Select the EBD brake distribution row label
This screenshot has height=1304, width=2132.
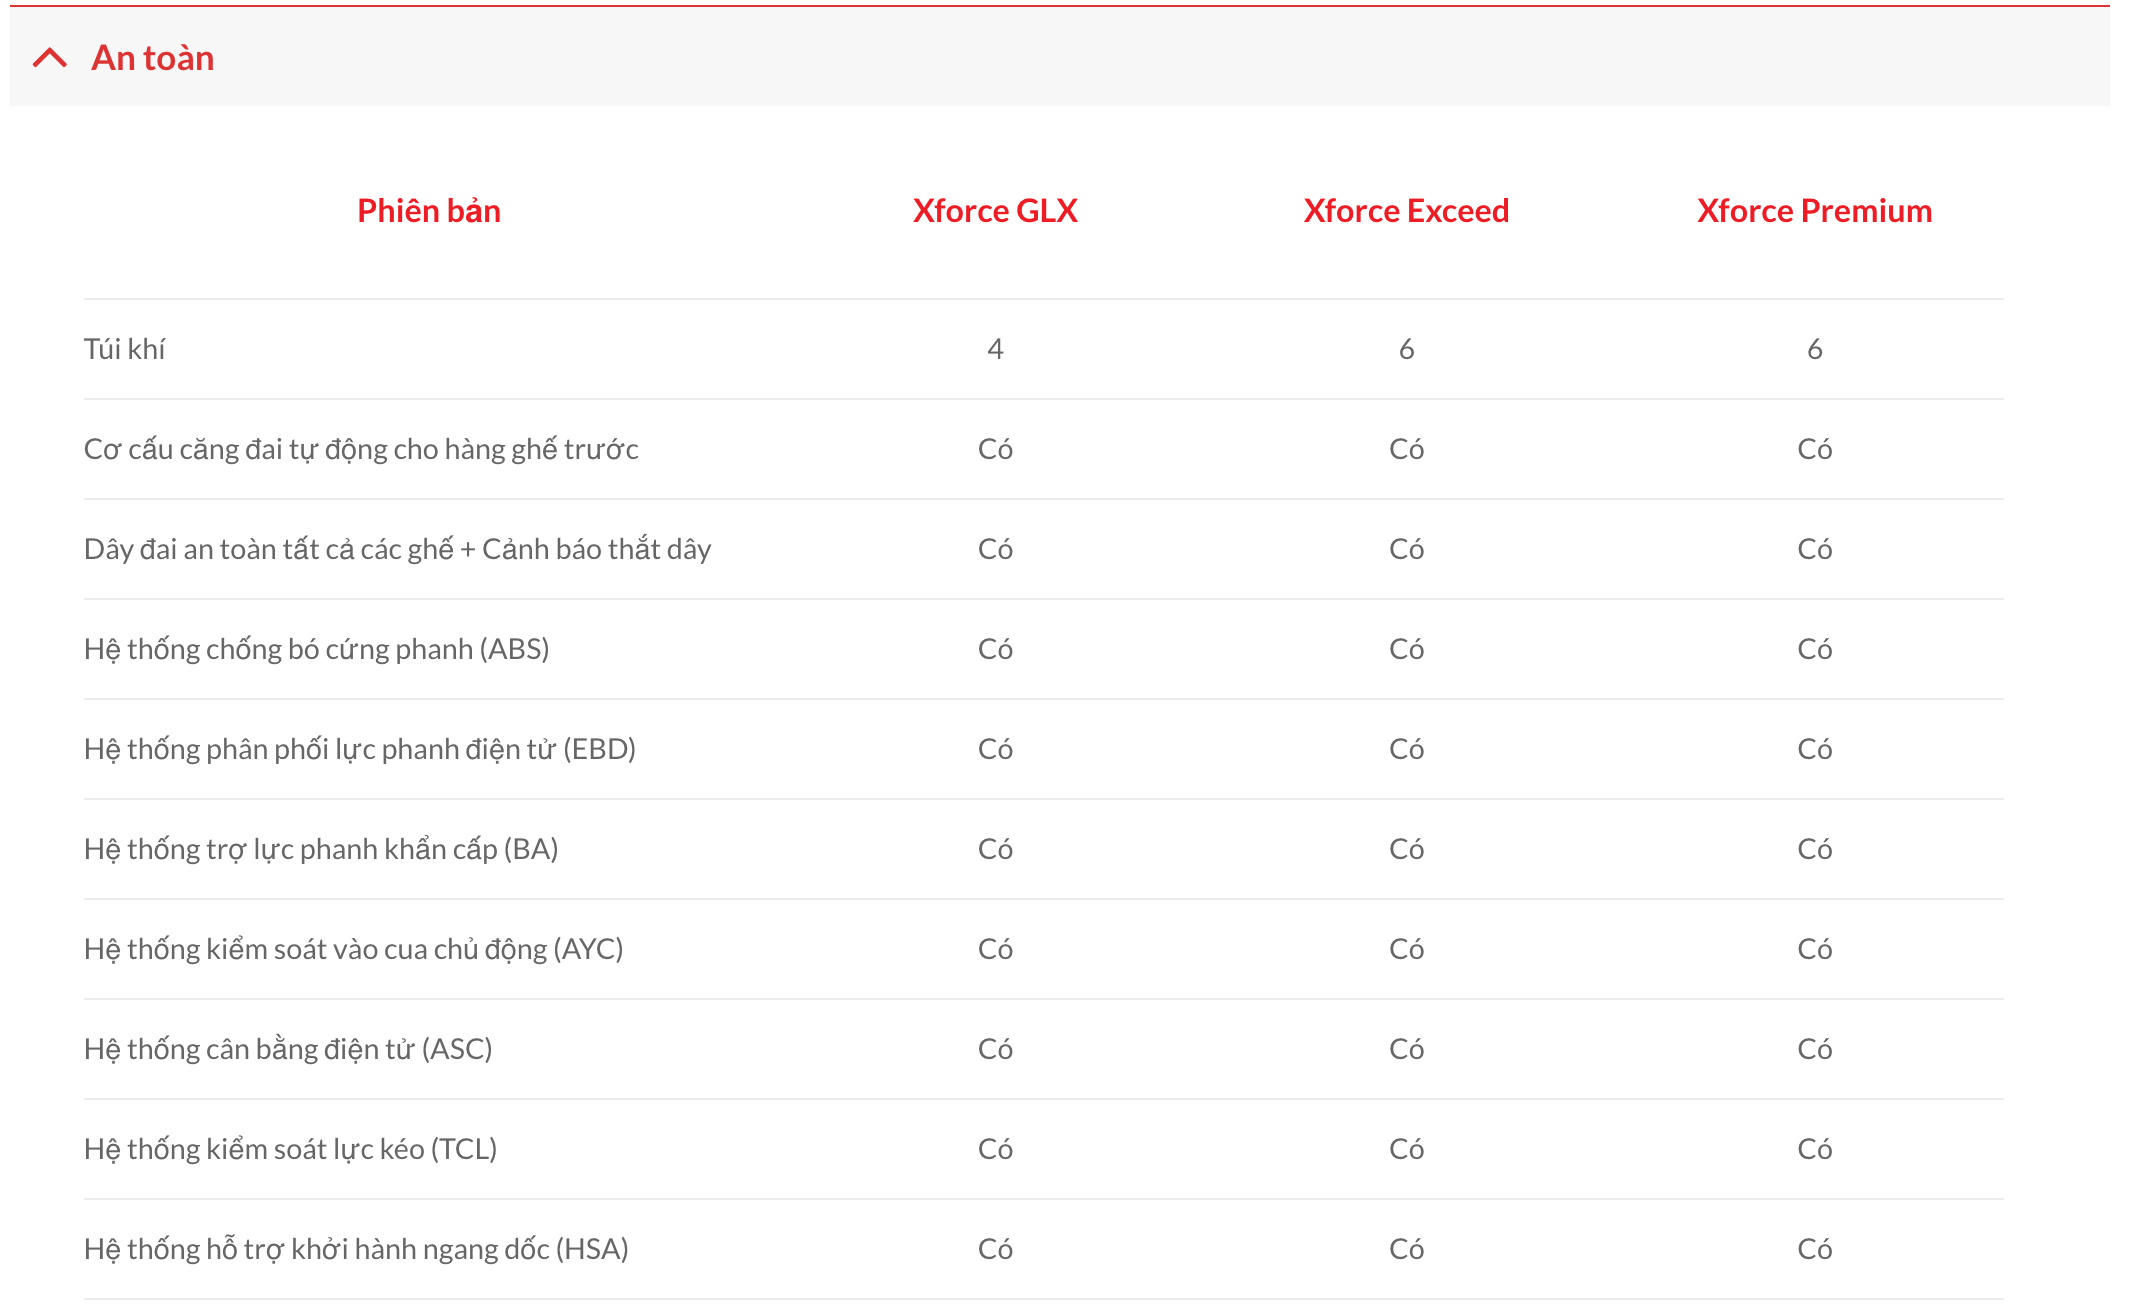point(360,749)
